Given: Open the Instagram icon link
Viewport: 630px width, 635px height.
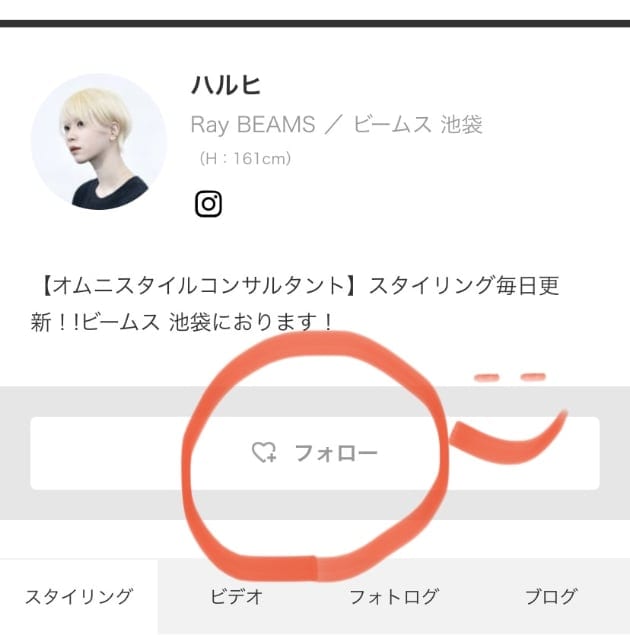Looking at the screenshot, I should pos(208,204).
